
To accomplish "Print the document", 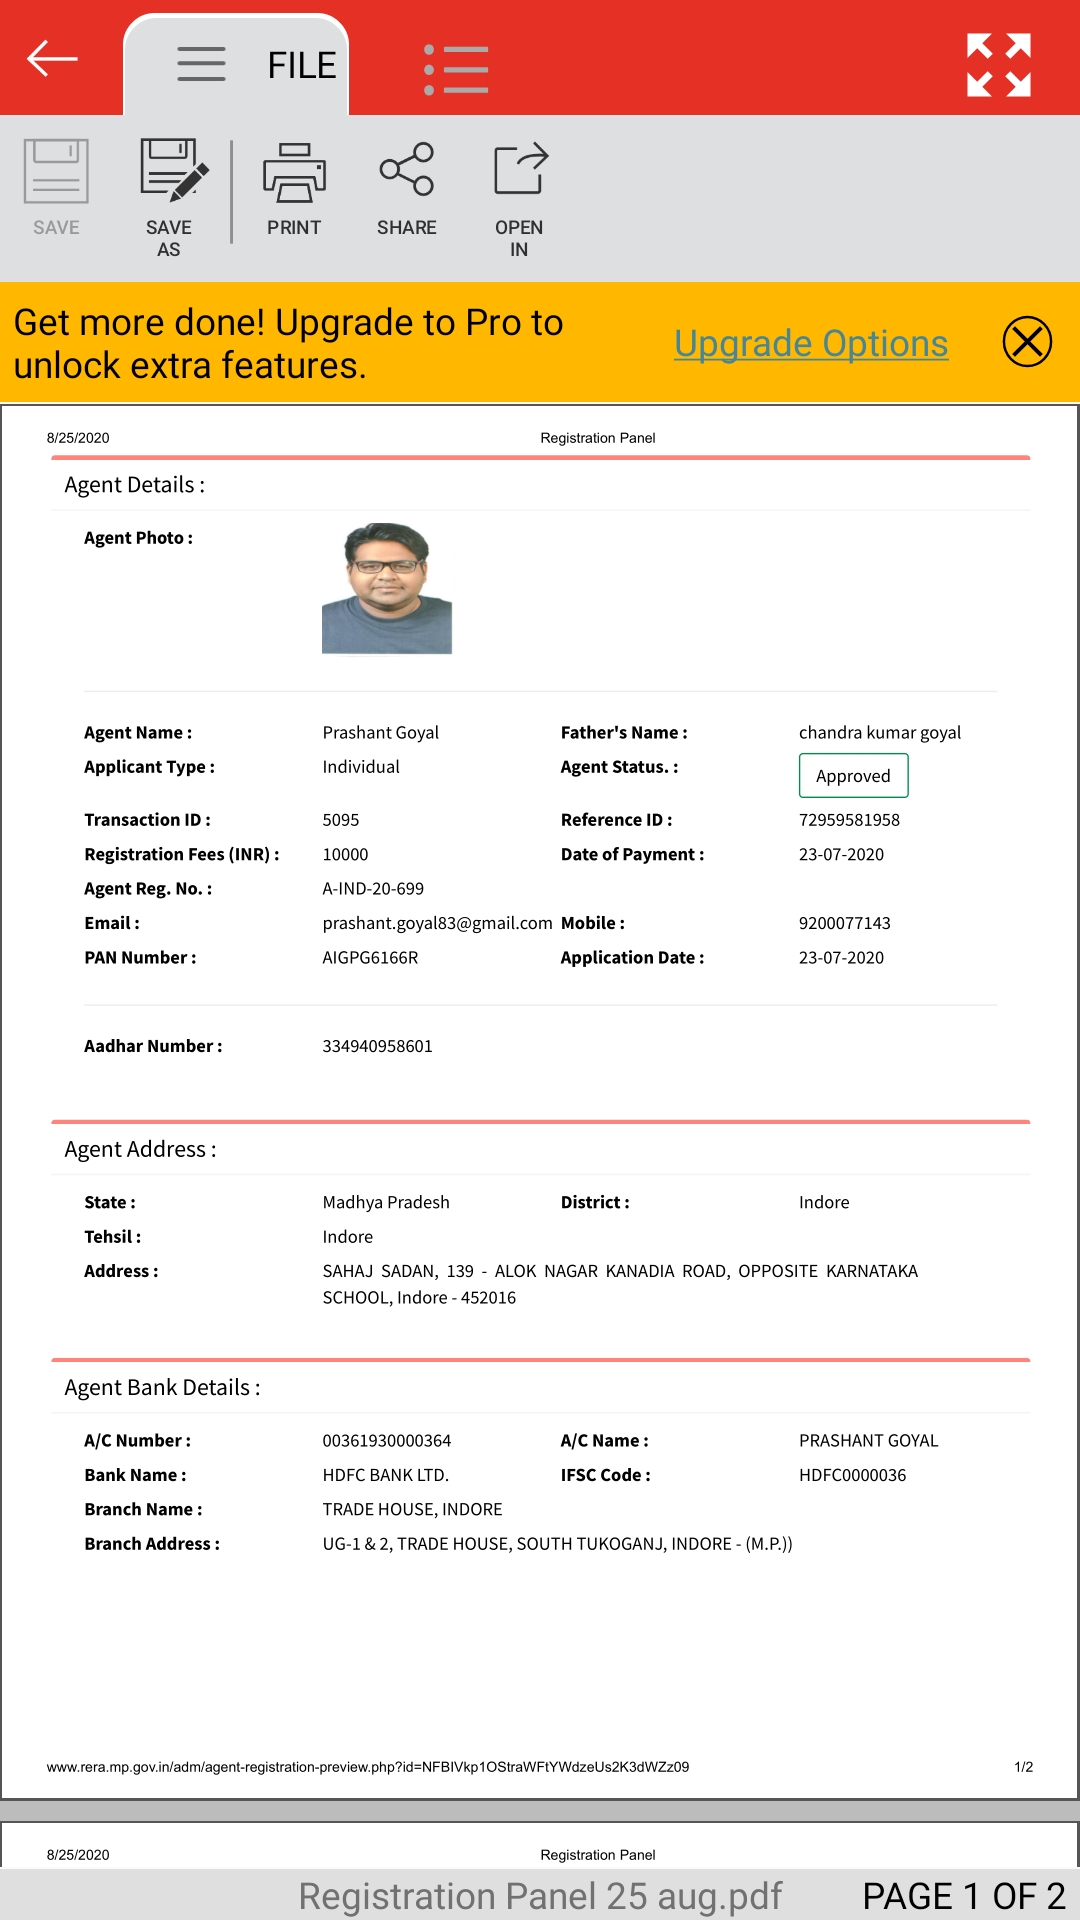I will click(294, 188).
